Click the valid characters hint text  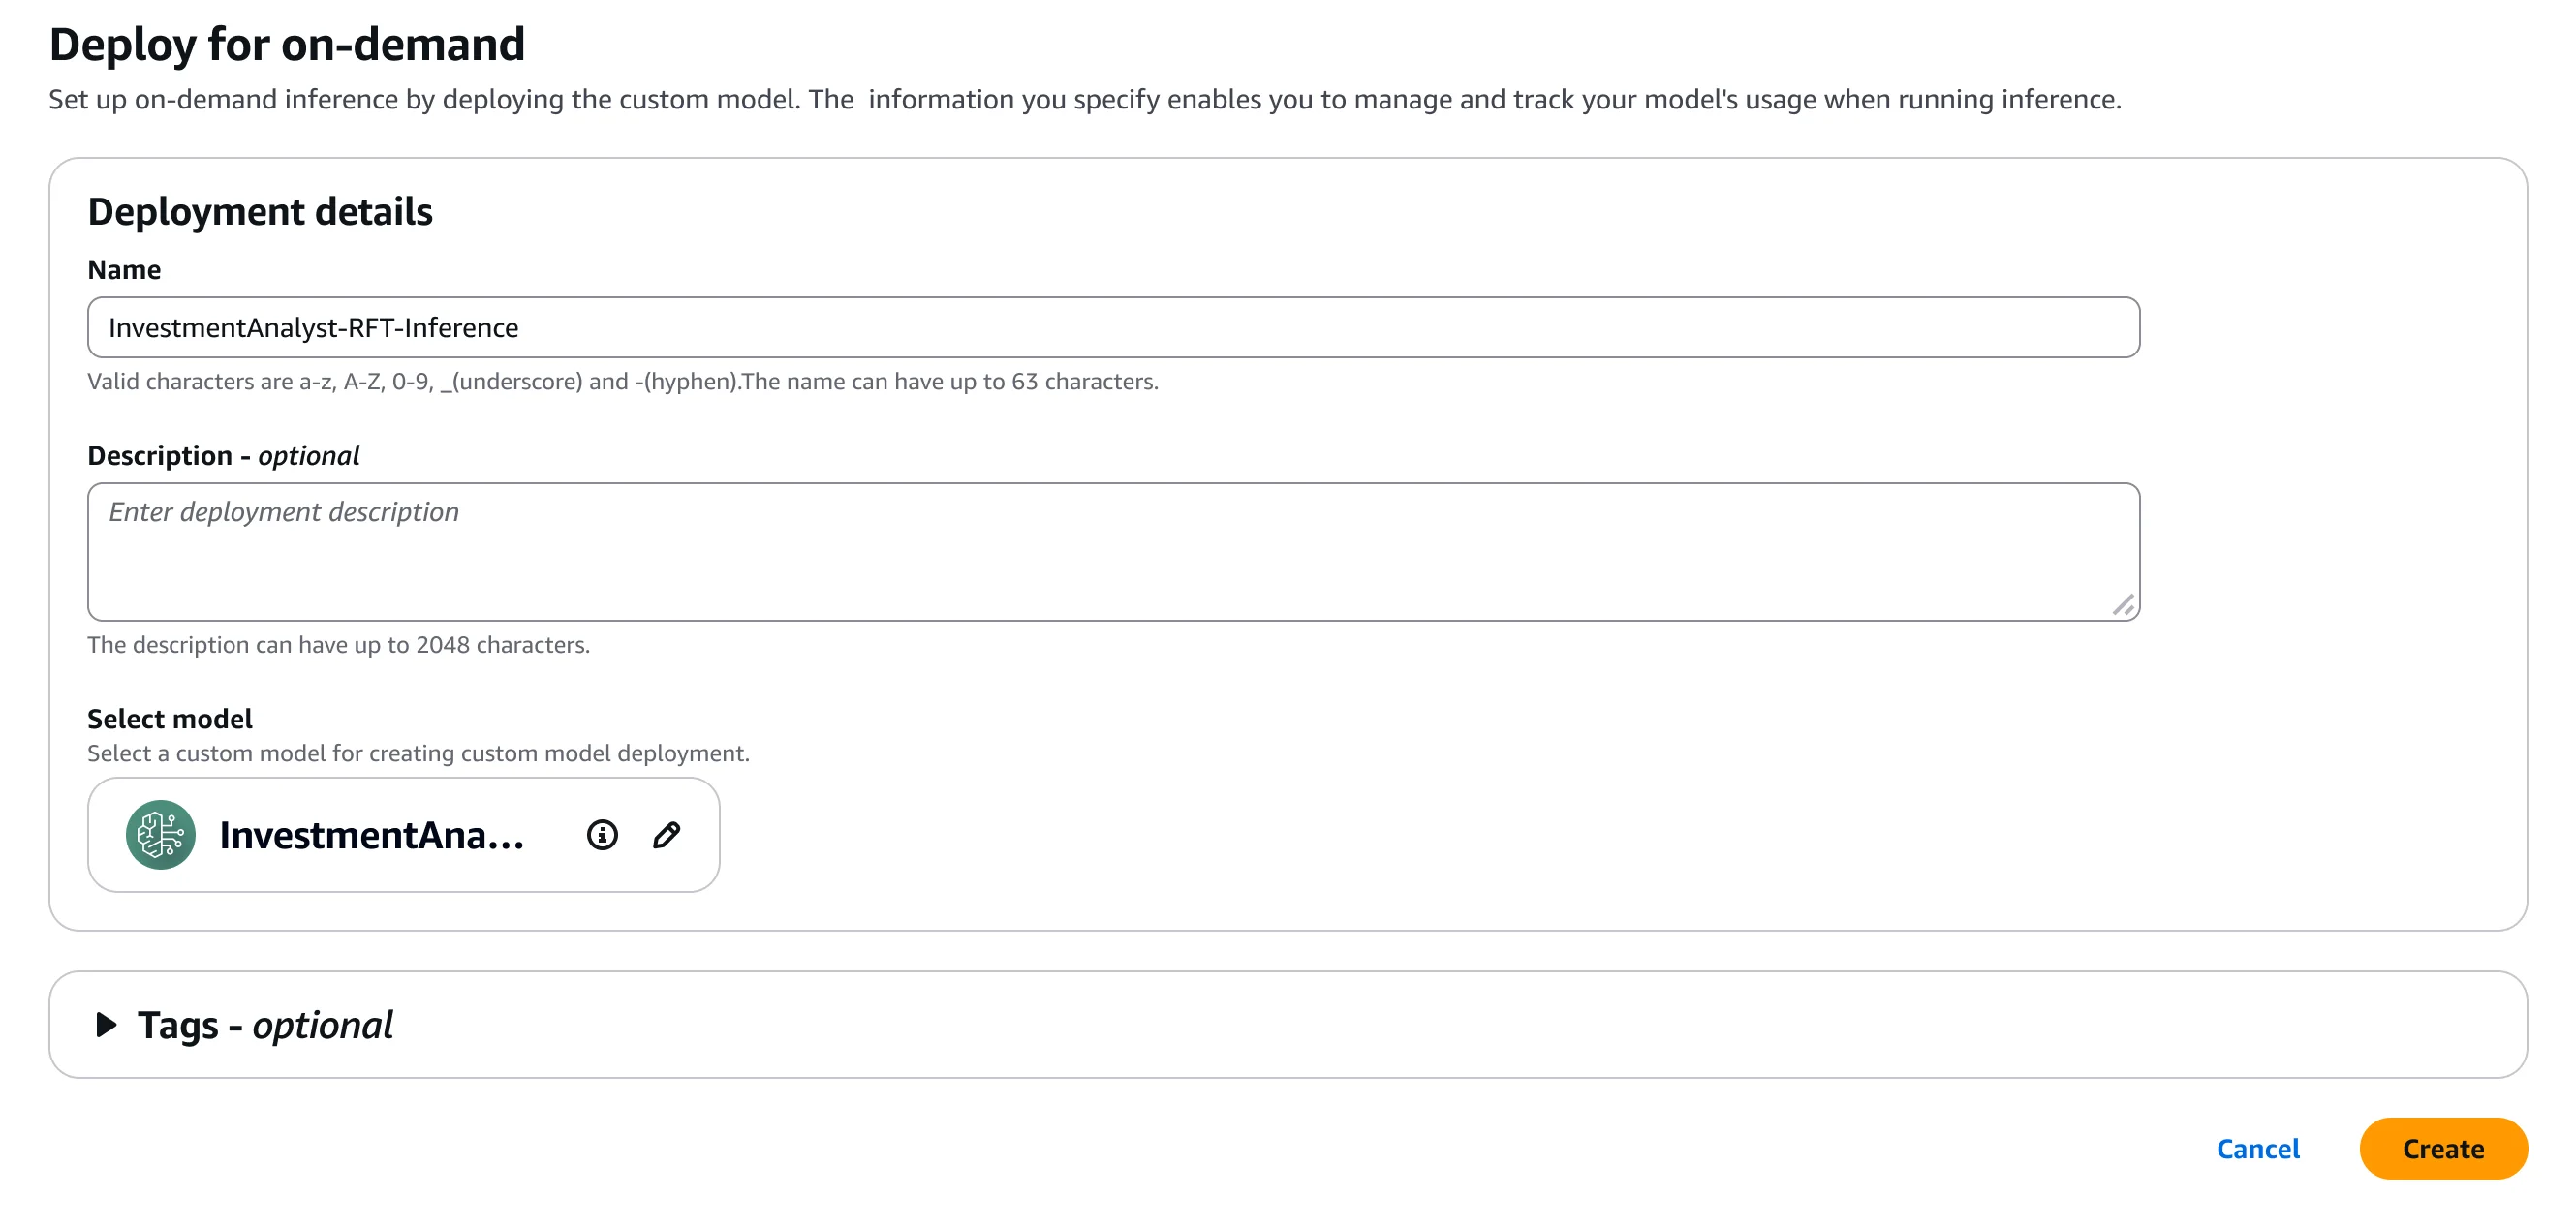[x=622, y=382]
